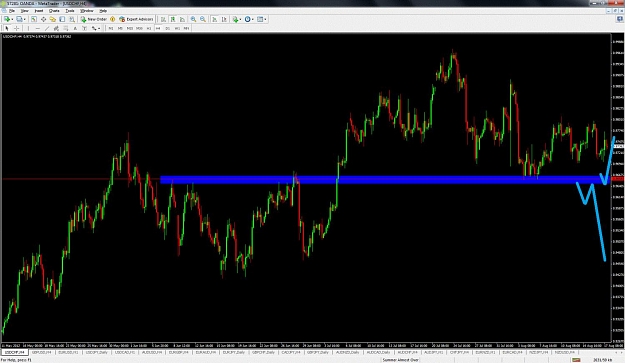The height and width of the screenshot is (363, 625).
Task: Enable the H1 timeframe
Action: coord(149,28)
